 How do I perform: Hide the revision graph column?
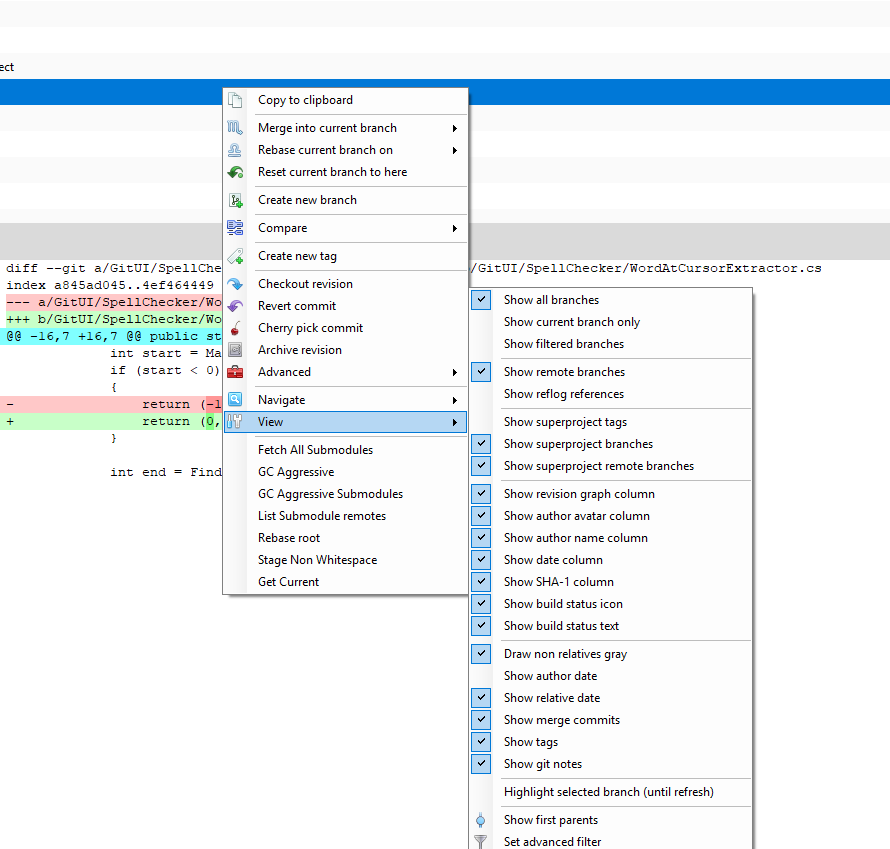pos(481,494)
